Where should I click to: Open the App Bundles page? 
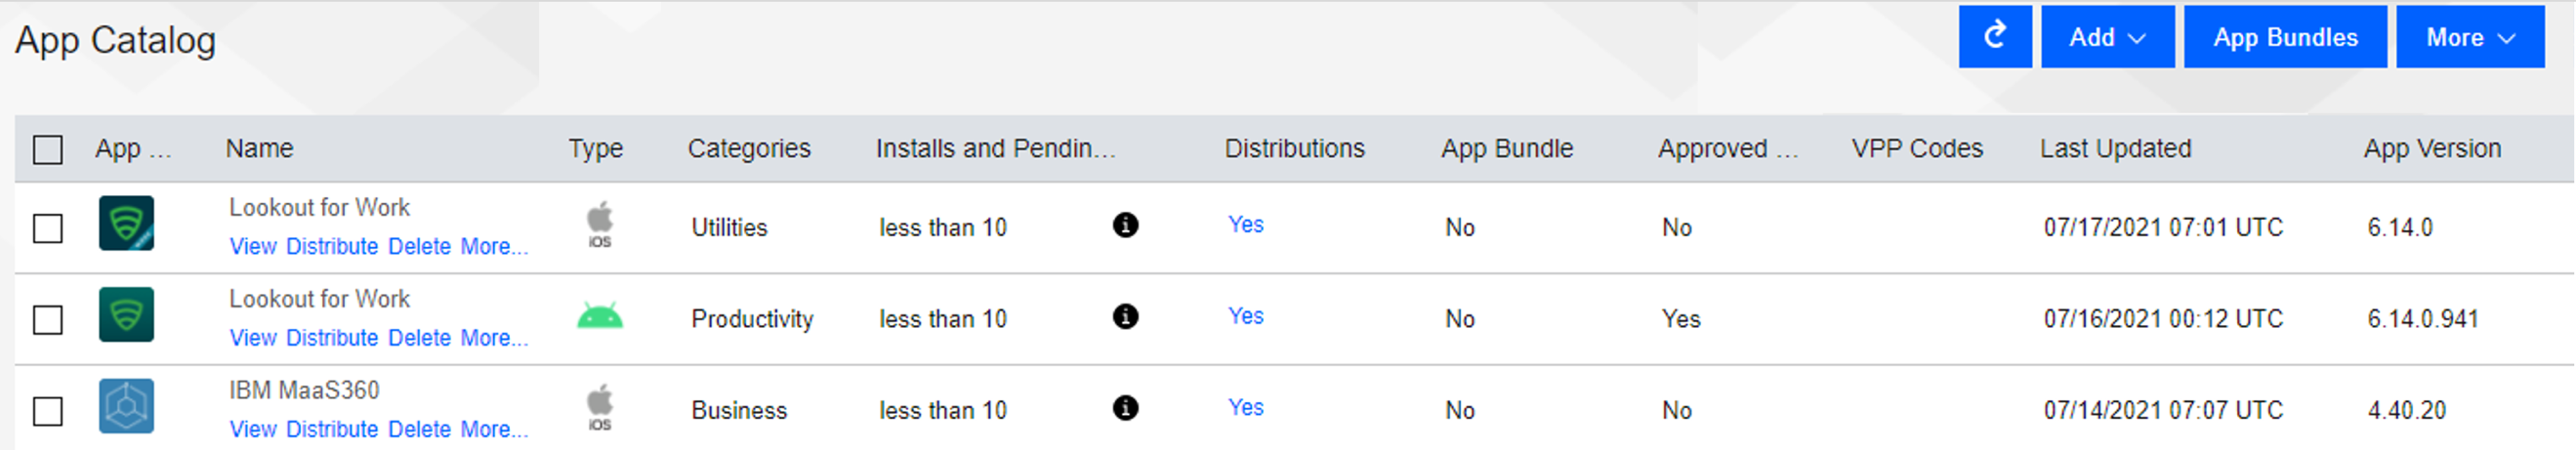[x=2285, y=37]
